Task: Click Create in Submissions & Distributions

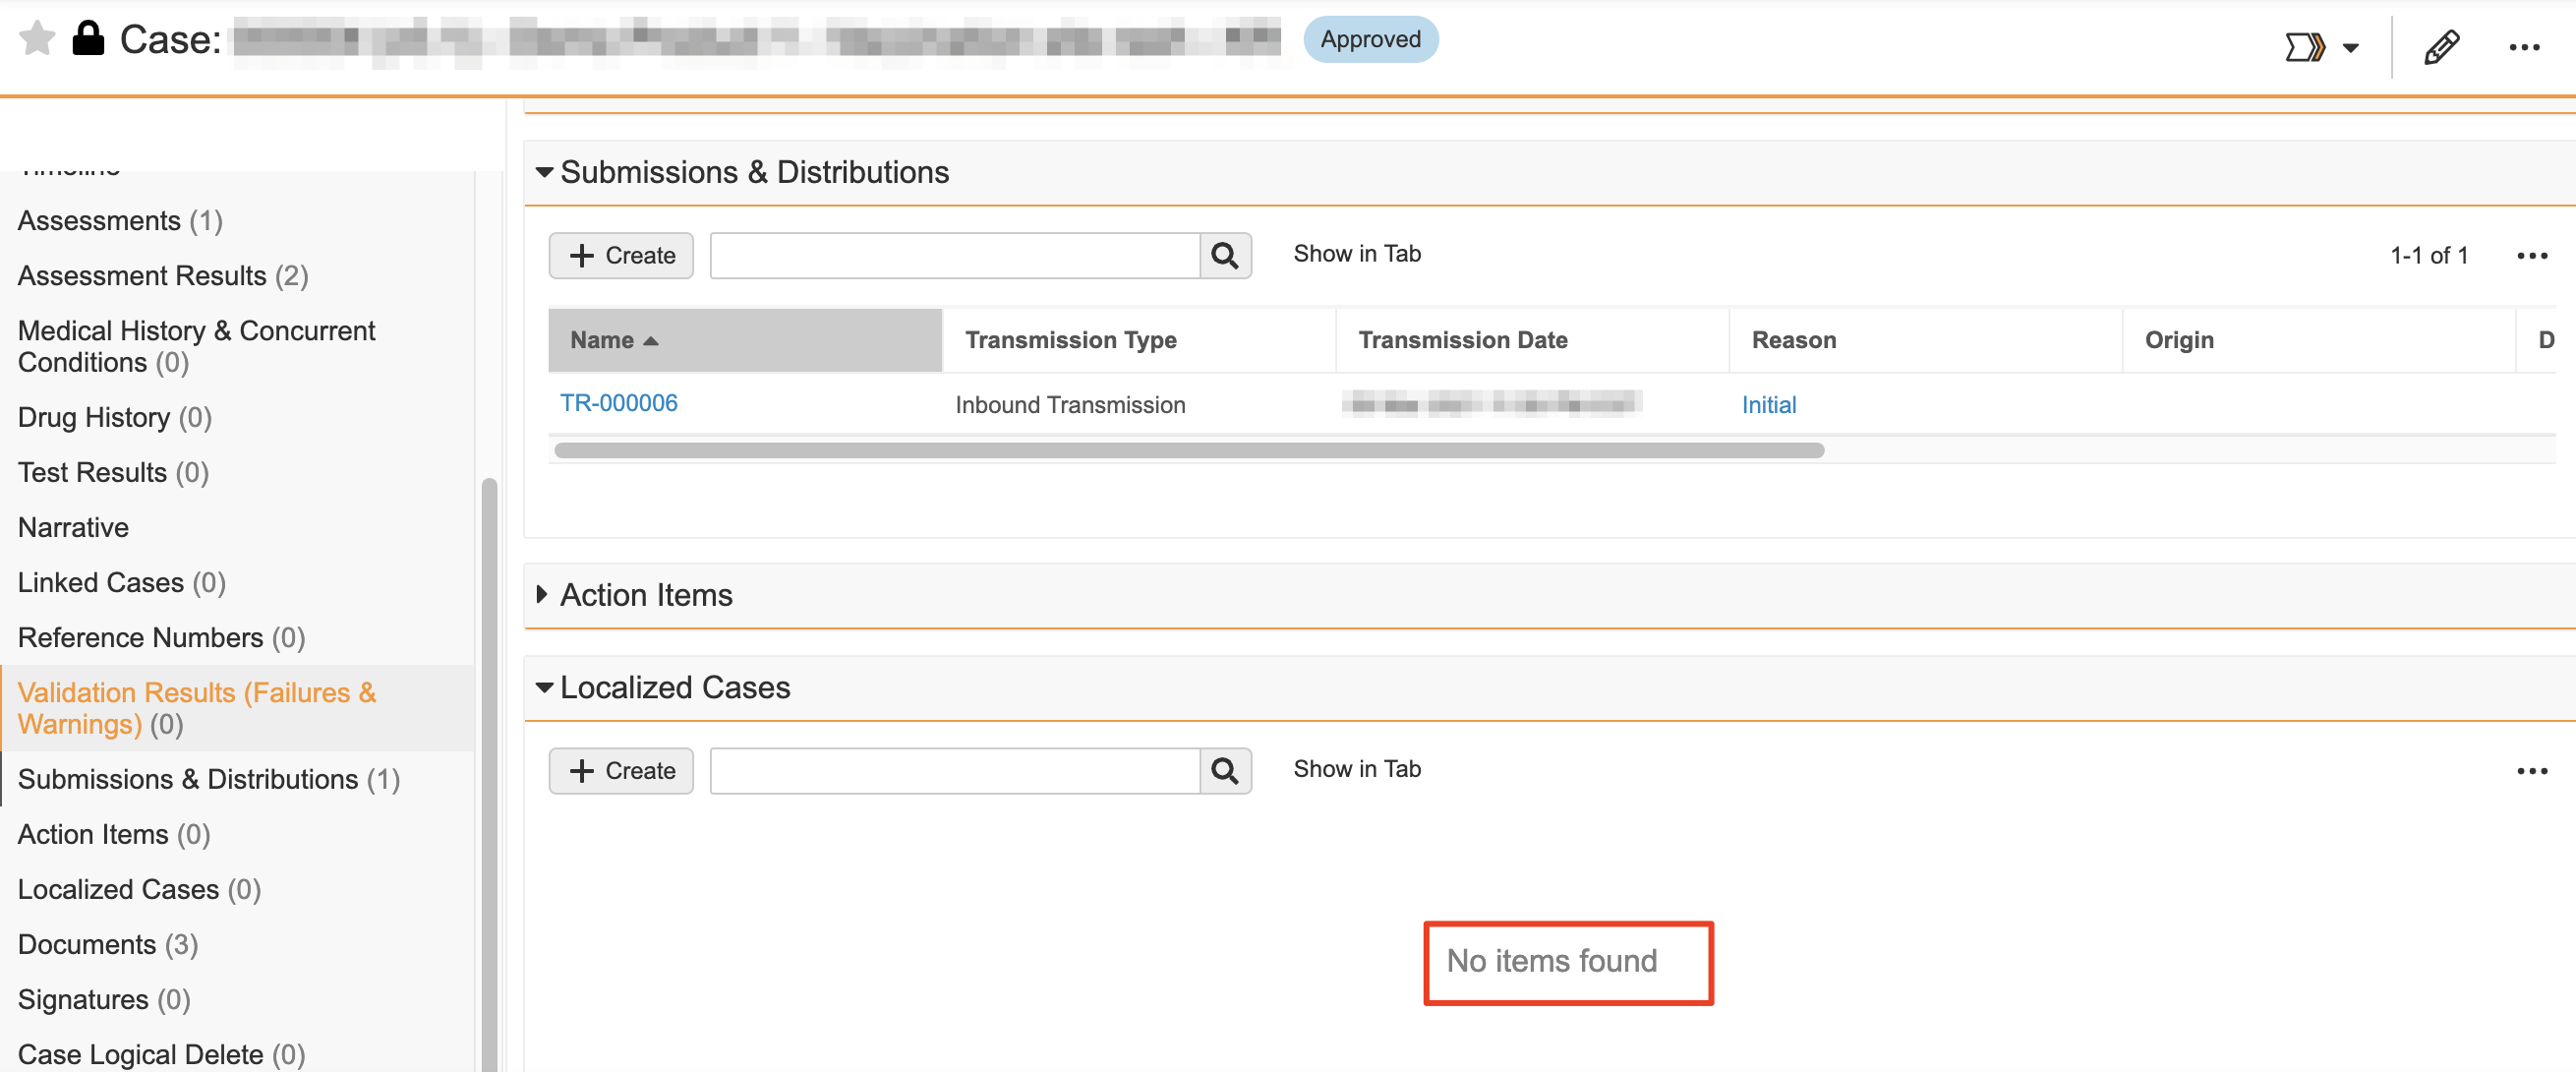Action: (621, 256)
